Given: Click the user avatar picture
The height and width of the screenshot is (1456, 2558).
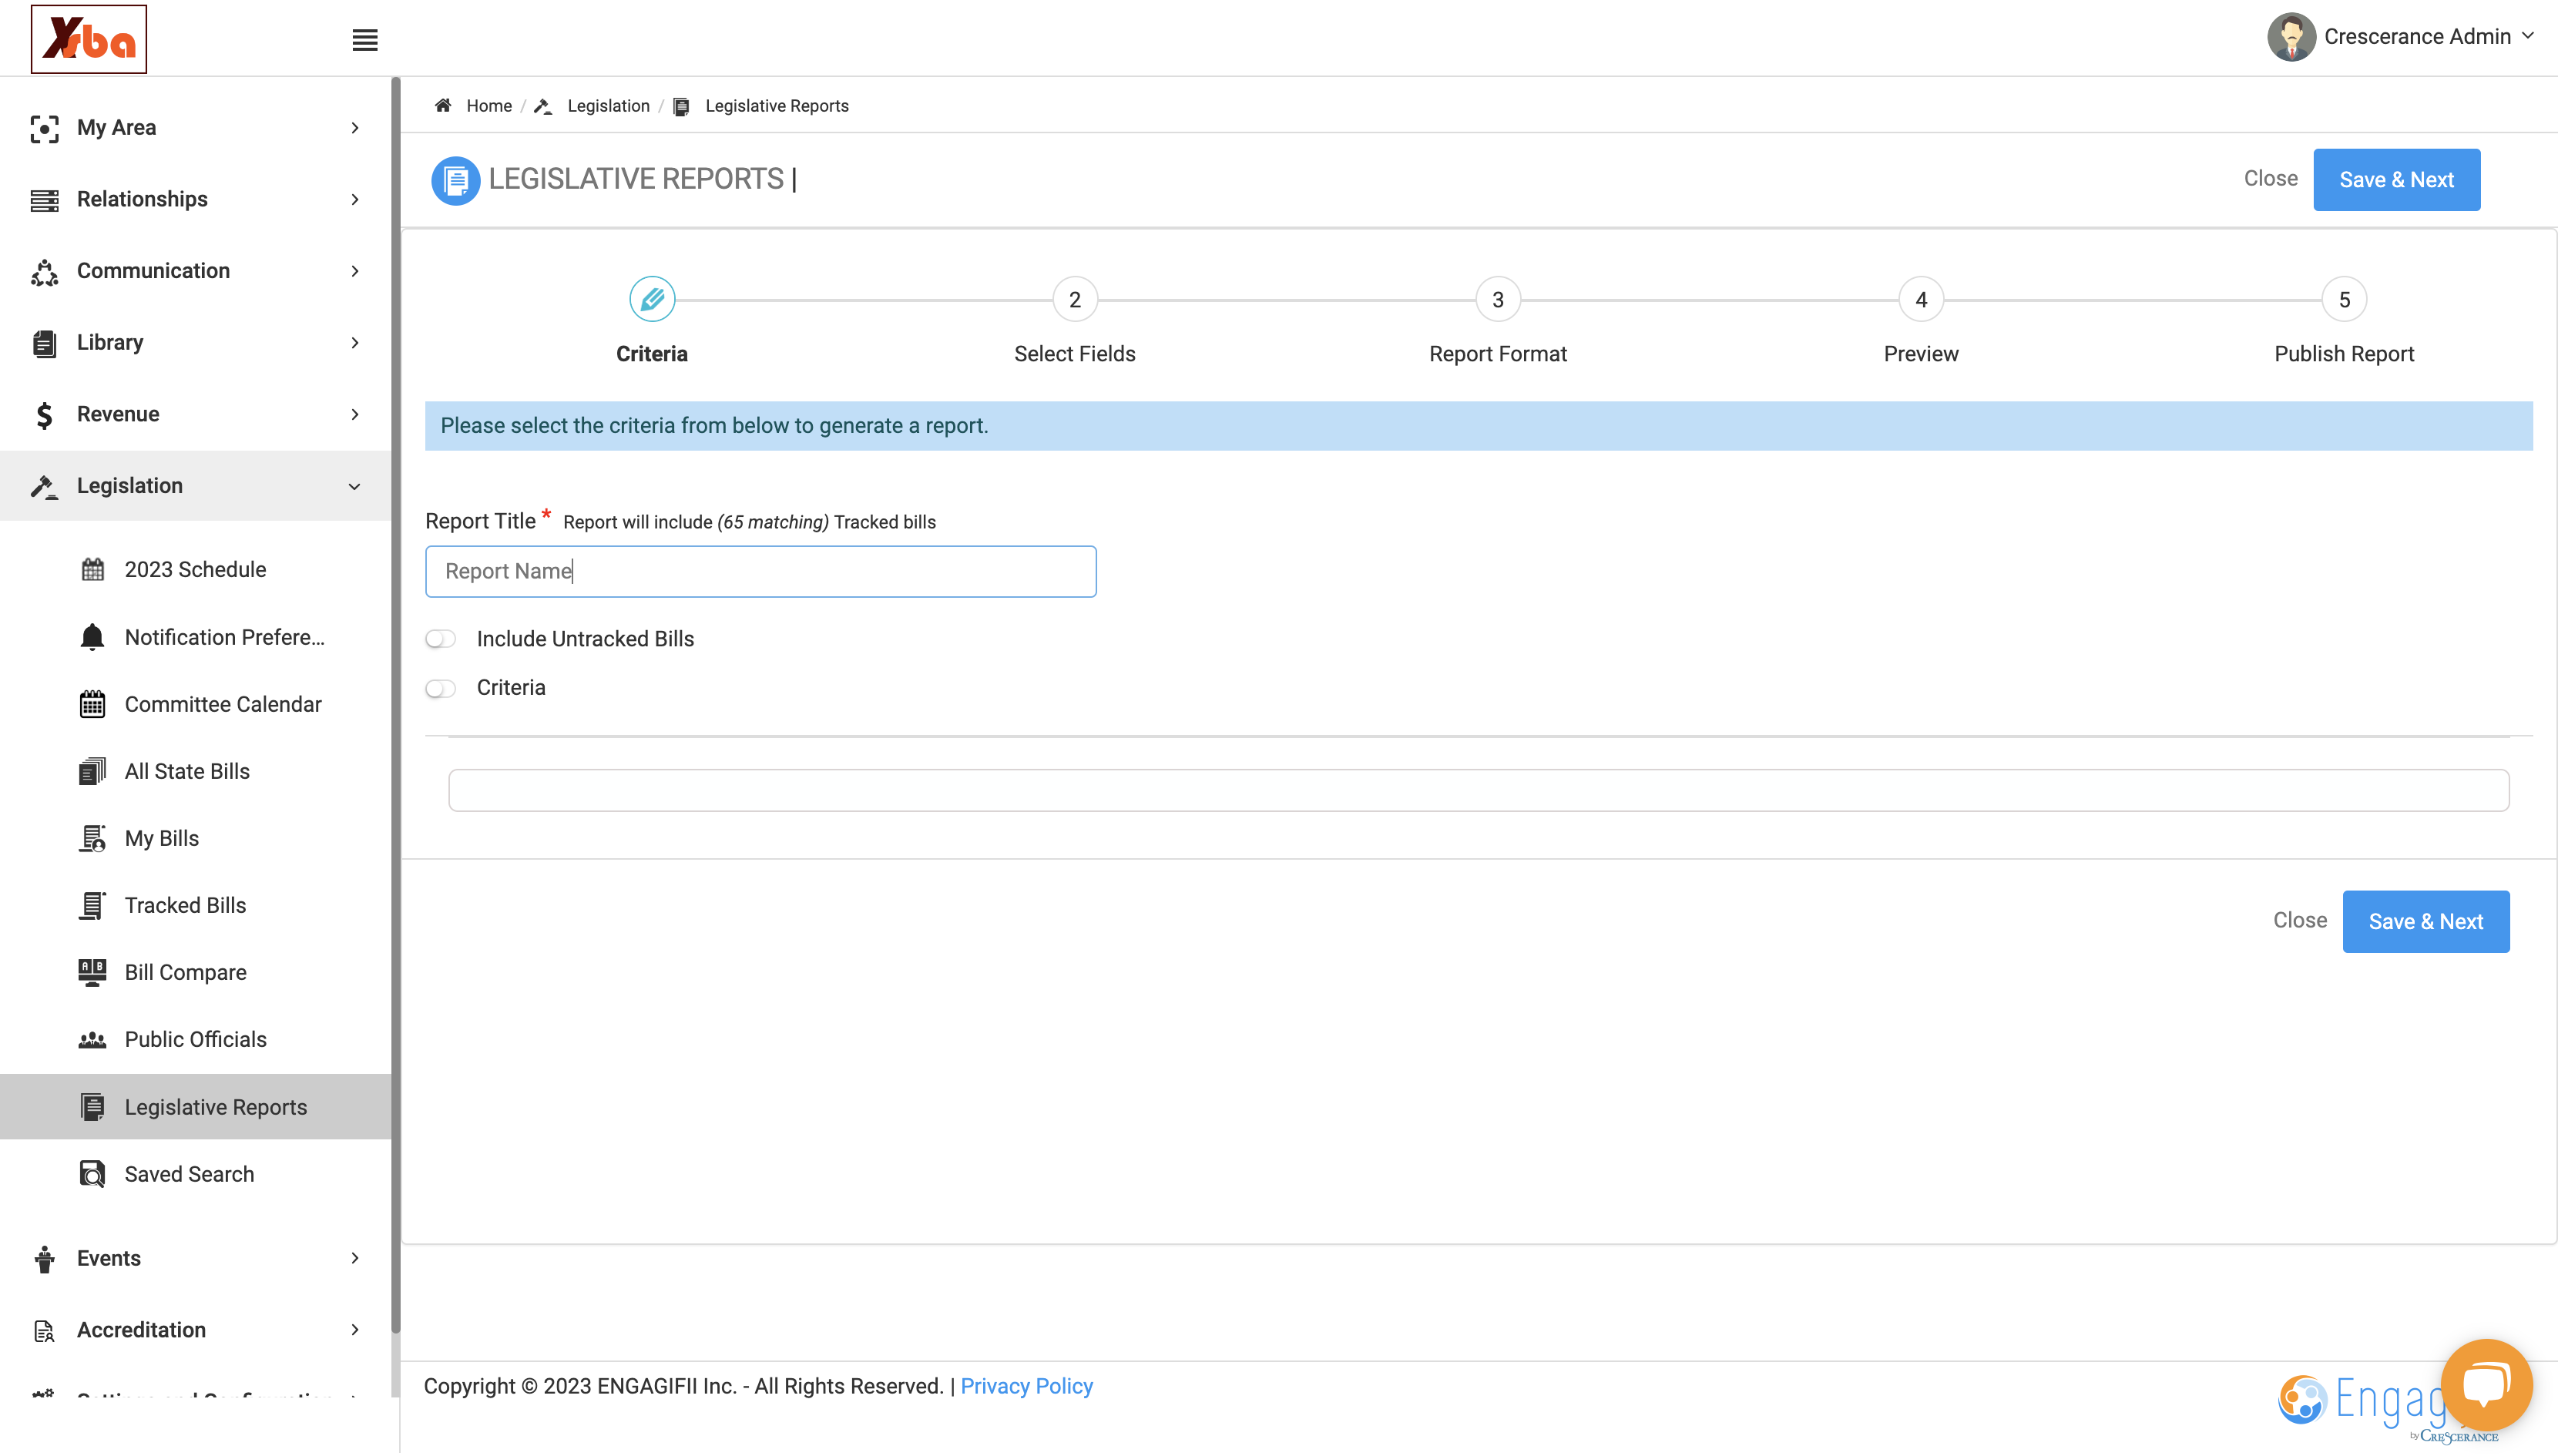Looking at the screenshot, I should point(2290,37).
